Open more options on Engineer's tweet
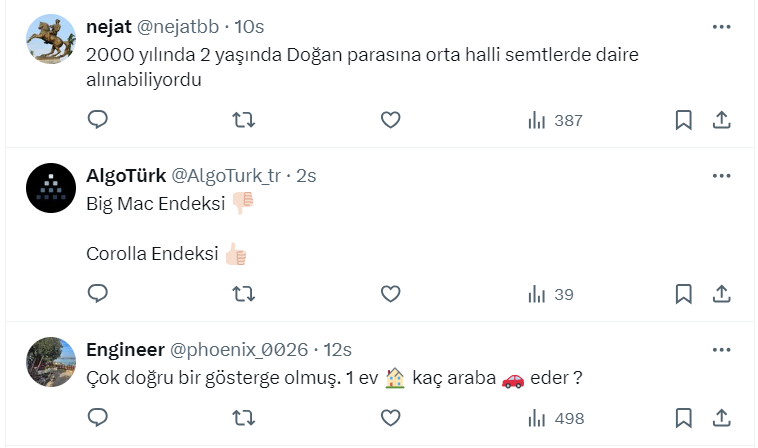This screenshot has width=758, height=448. [x=721, y=350]
